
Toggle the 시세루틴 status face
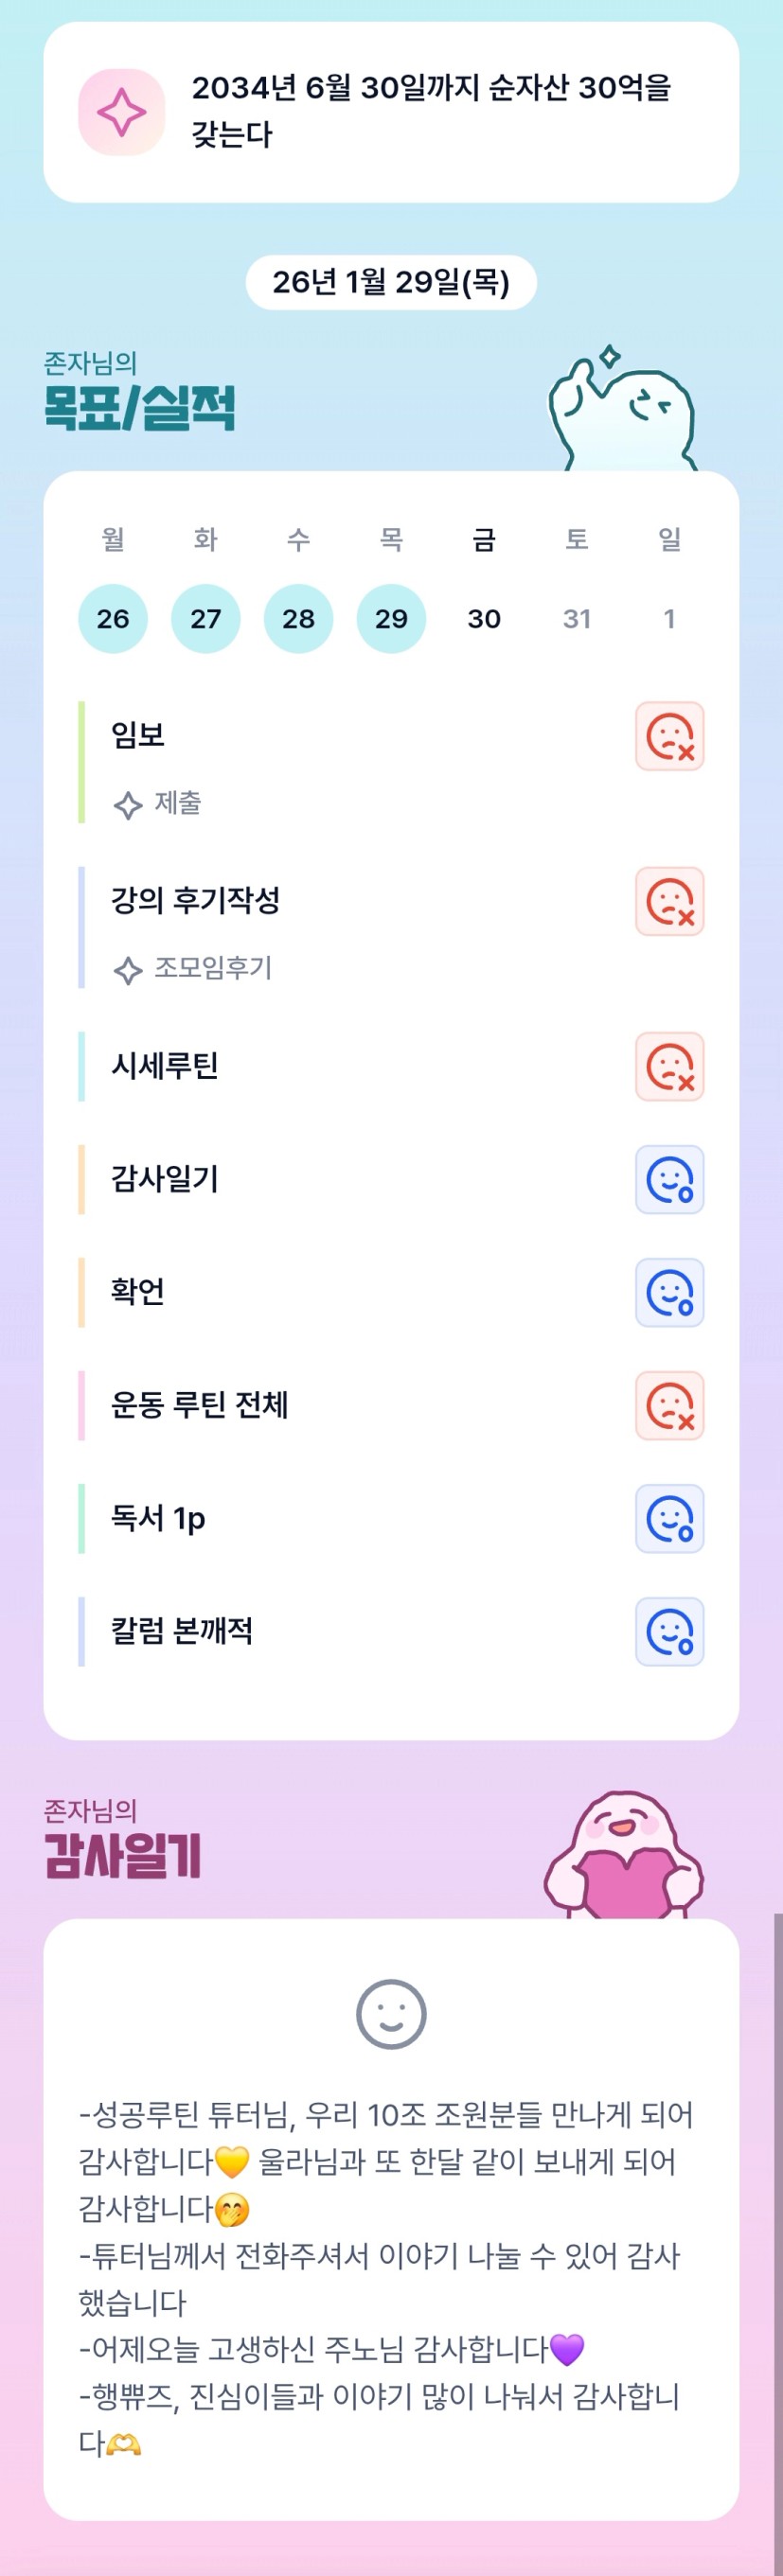click(x=669, y=1067)
